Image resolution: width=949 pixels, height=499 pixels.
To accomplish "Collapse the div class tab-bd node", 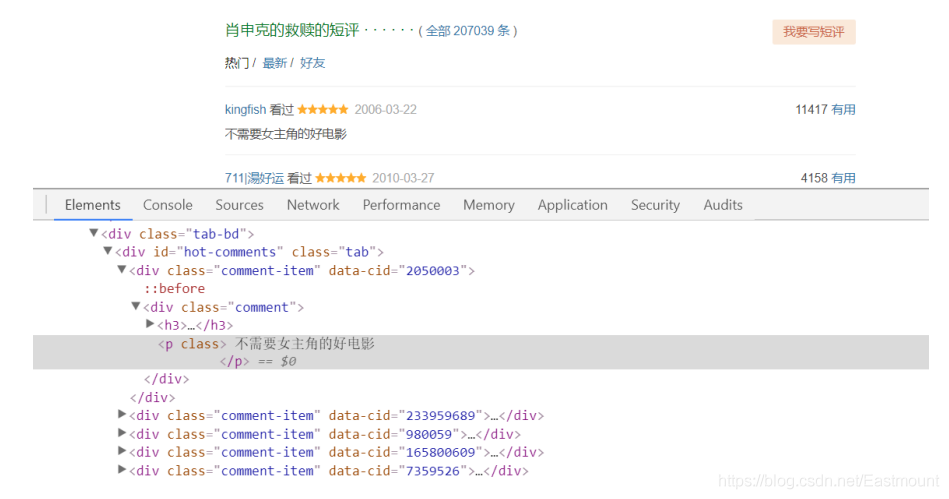I will 94,233.
